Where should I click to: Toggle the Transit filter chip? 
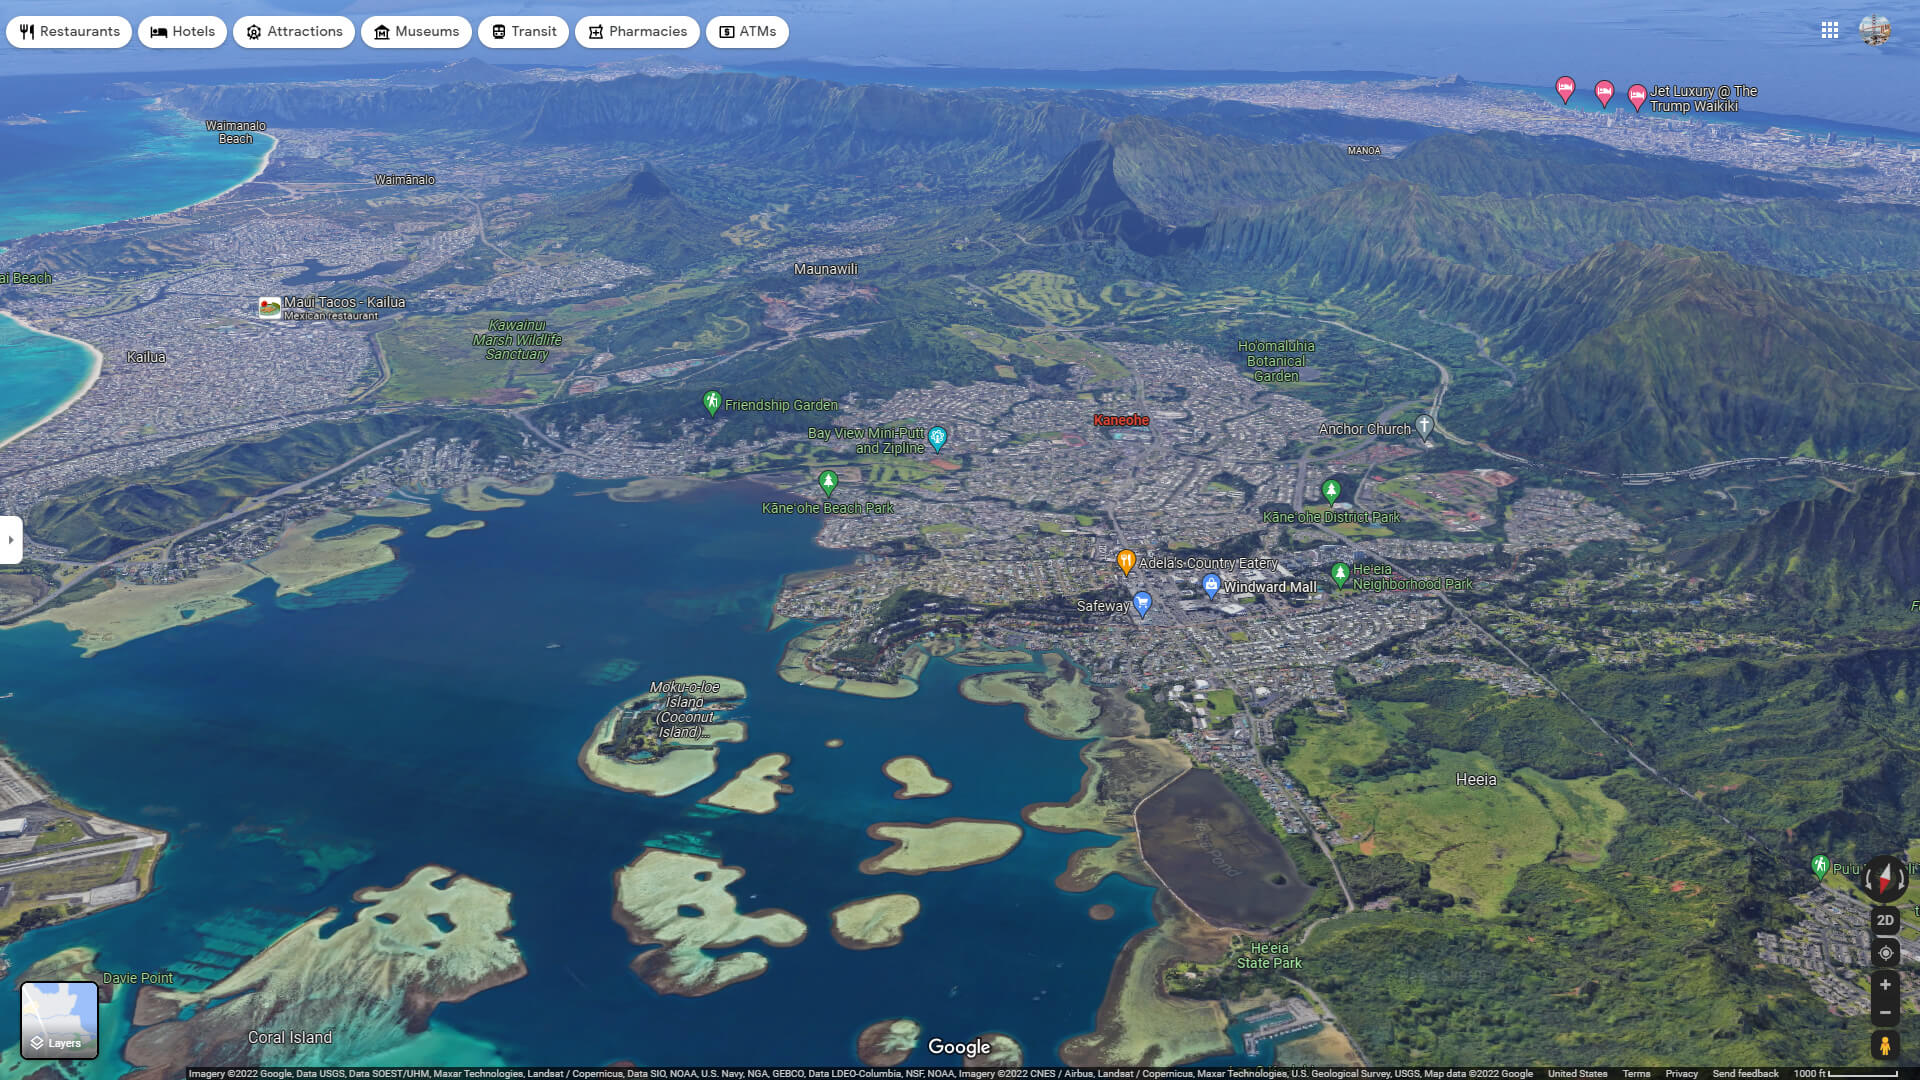pyautogui.click(x=523, y=31)
